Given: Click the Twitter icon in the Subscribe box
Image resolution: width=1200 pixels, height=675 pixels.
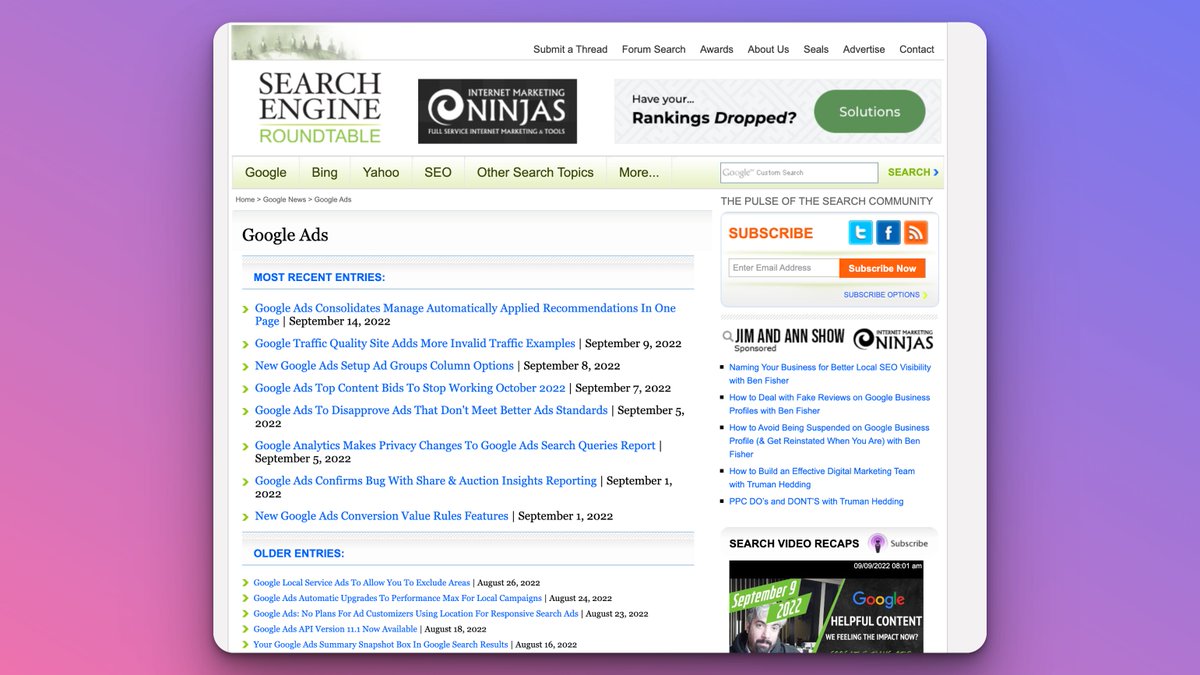Looking at the screenshot, I should tap(860, 232).
